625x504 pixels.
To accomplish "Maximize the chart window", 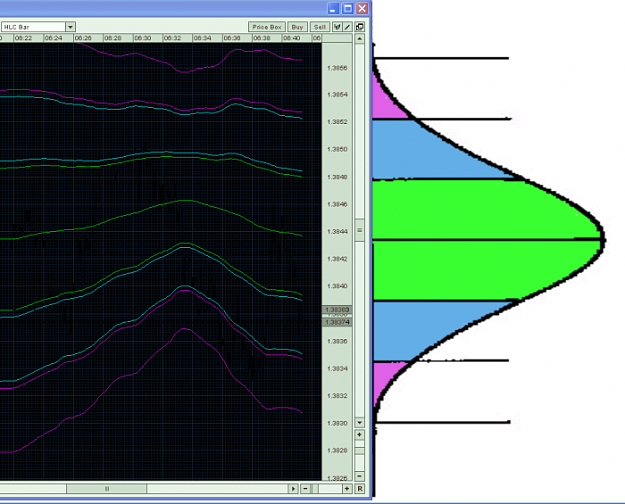I will 348,8.
